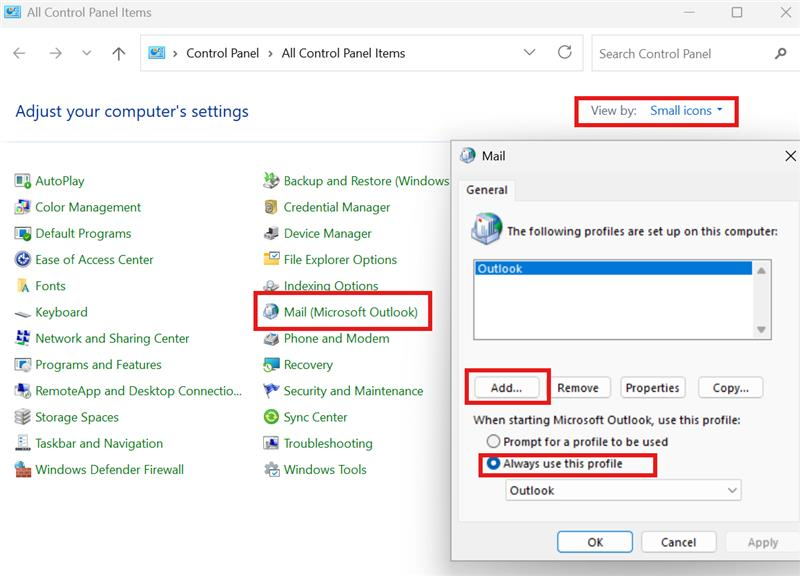
Task: Click the Copy... button
Action: tap(731, 388)
